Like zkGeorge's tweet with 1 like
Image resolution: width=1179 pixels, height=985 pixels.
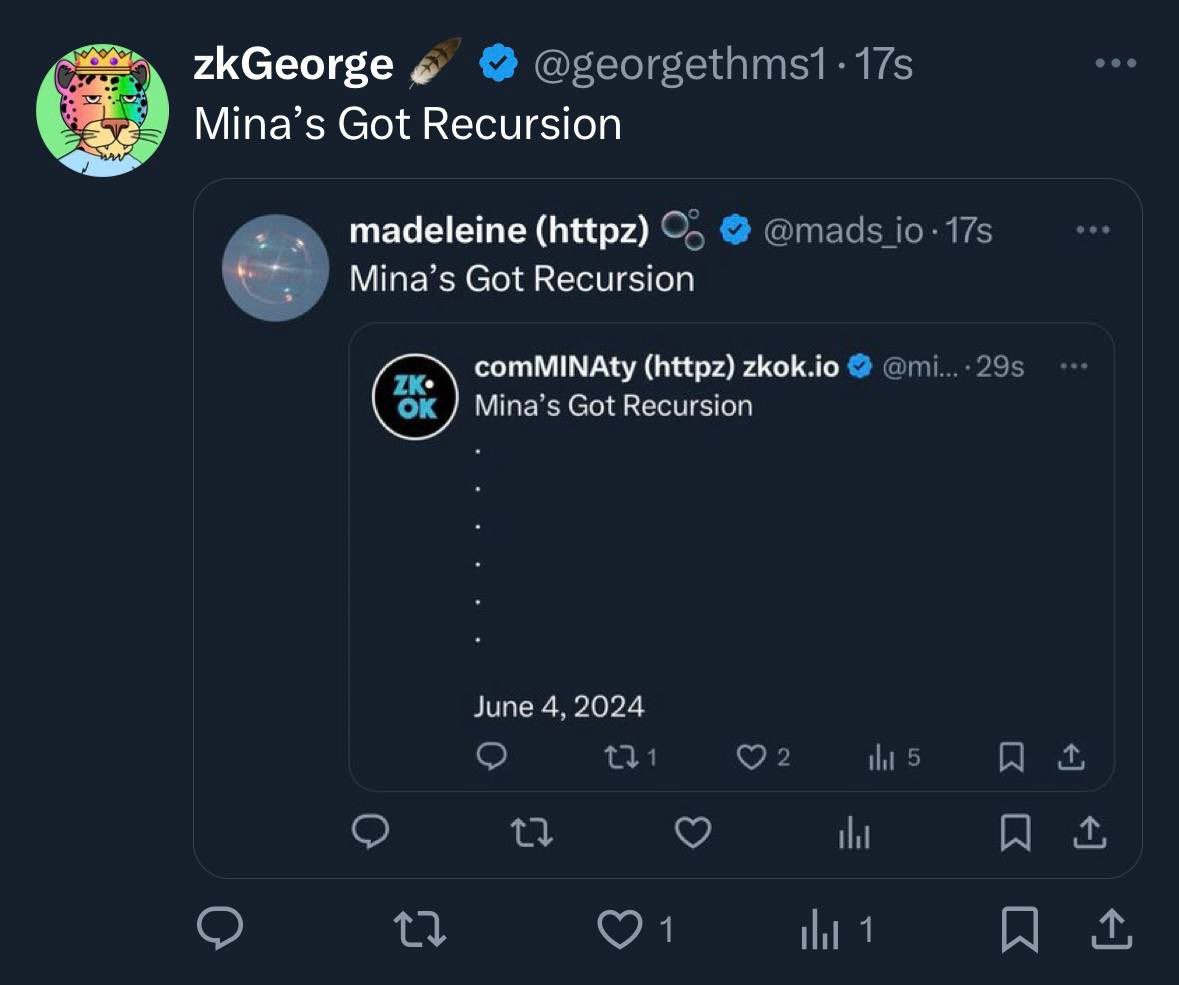pos(619,931)
